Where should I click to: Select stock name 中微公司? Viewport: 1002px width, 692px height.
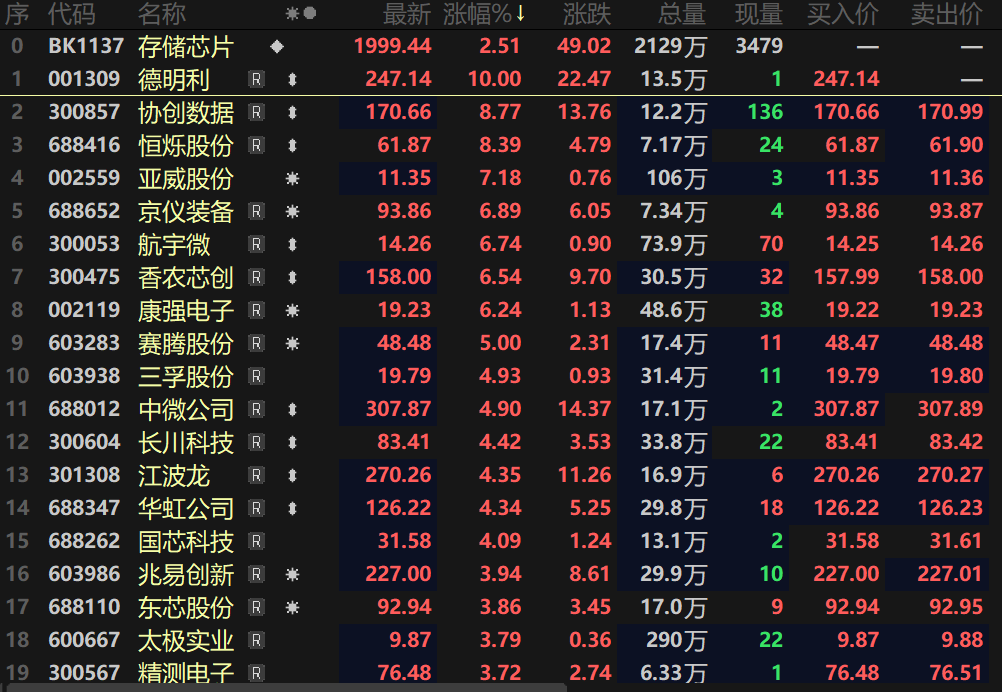[x=186, y=410]
